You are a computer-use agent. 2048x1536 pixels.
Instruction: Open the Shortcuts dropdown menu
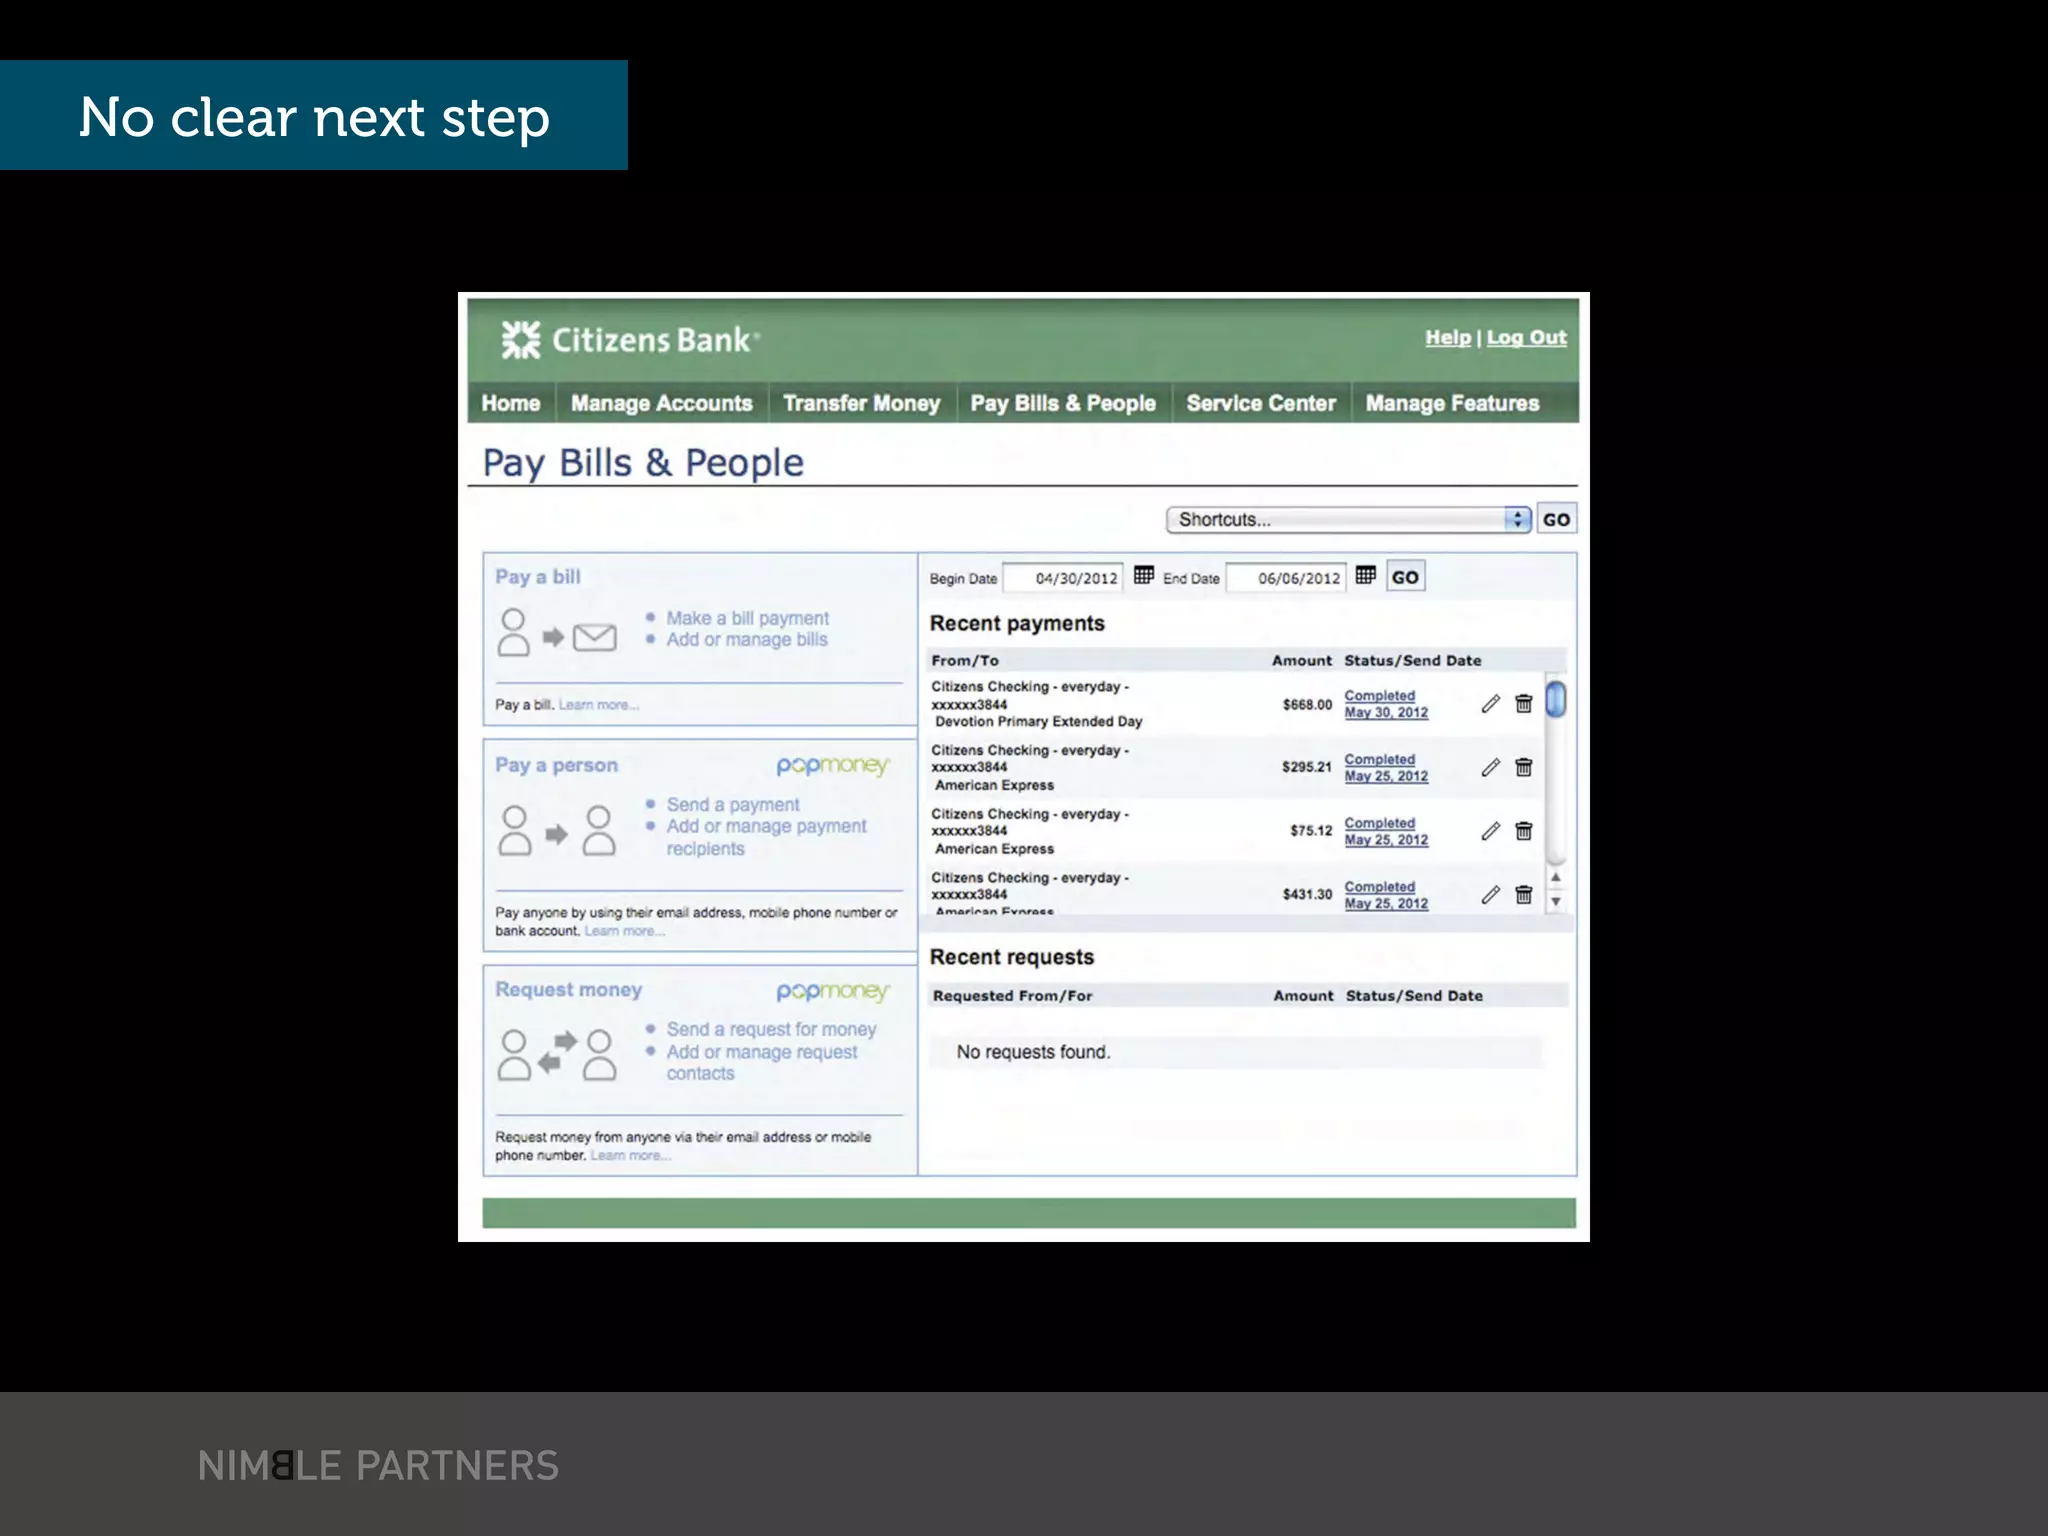[x=1347, y=519]
